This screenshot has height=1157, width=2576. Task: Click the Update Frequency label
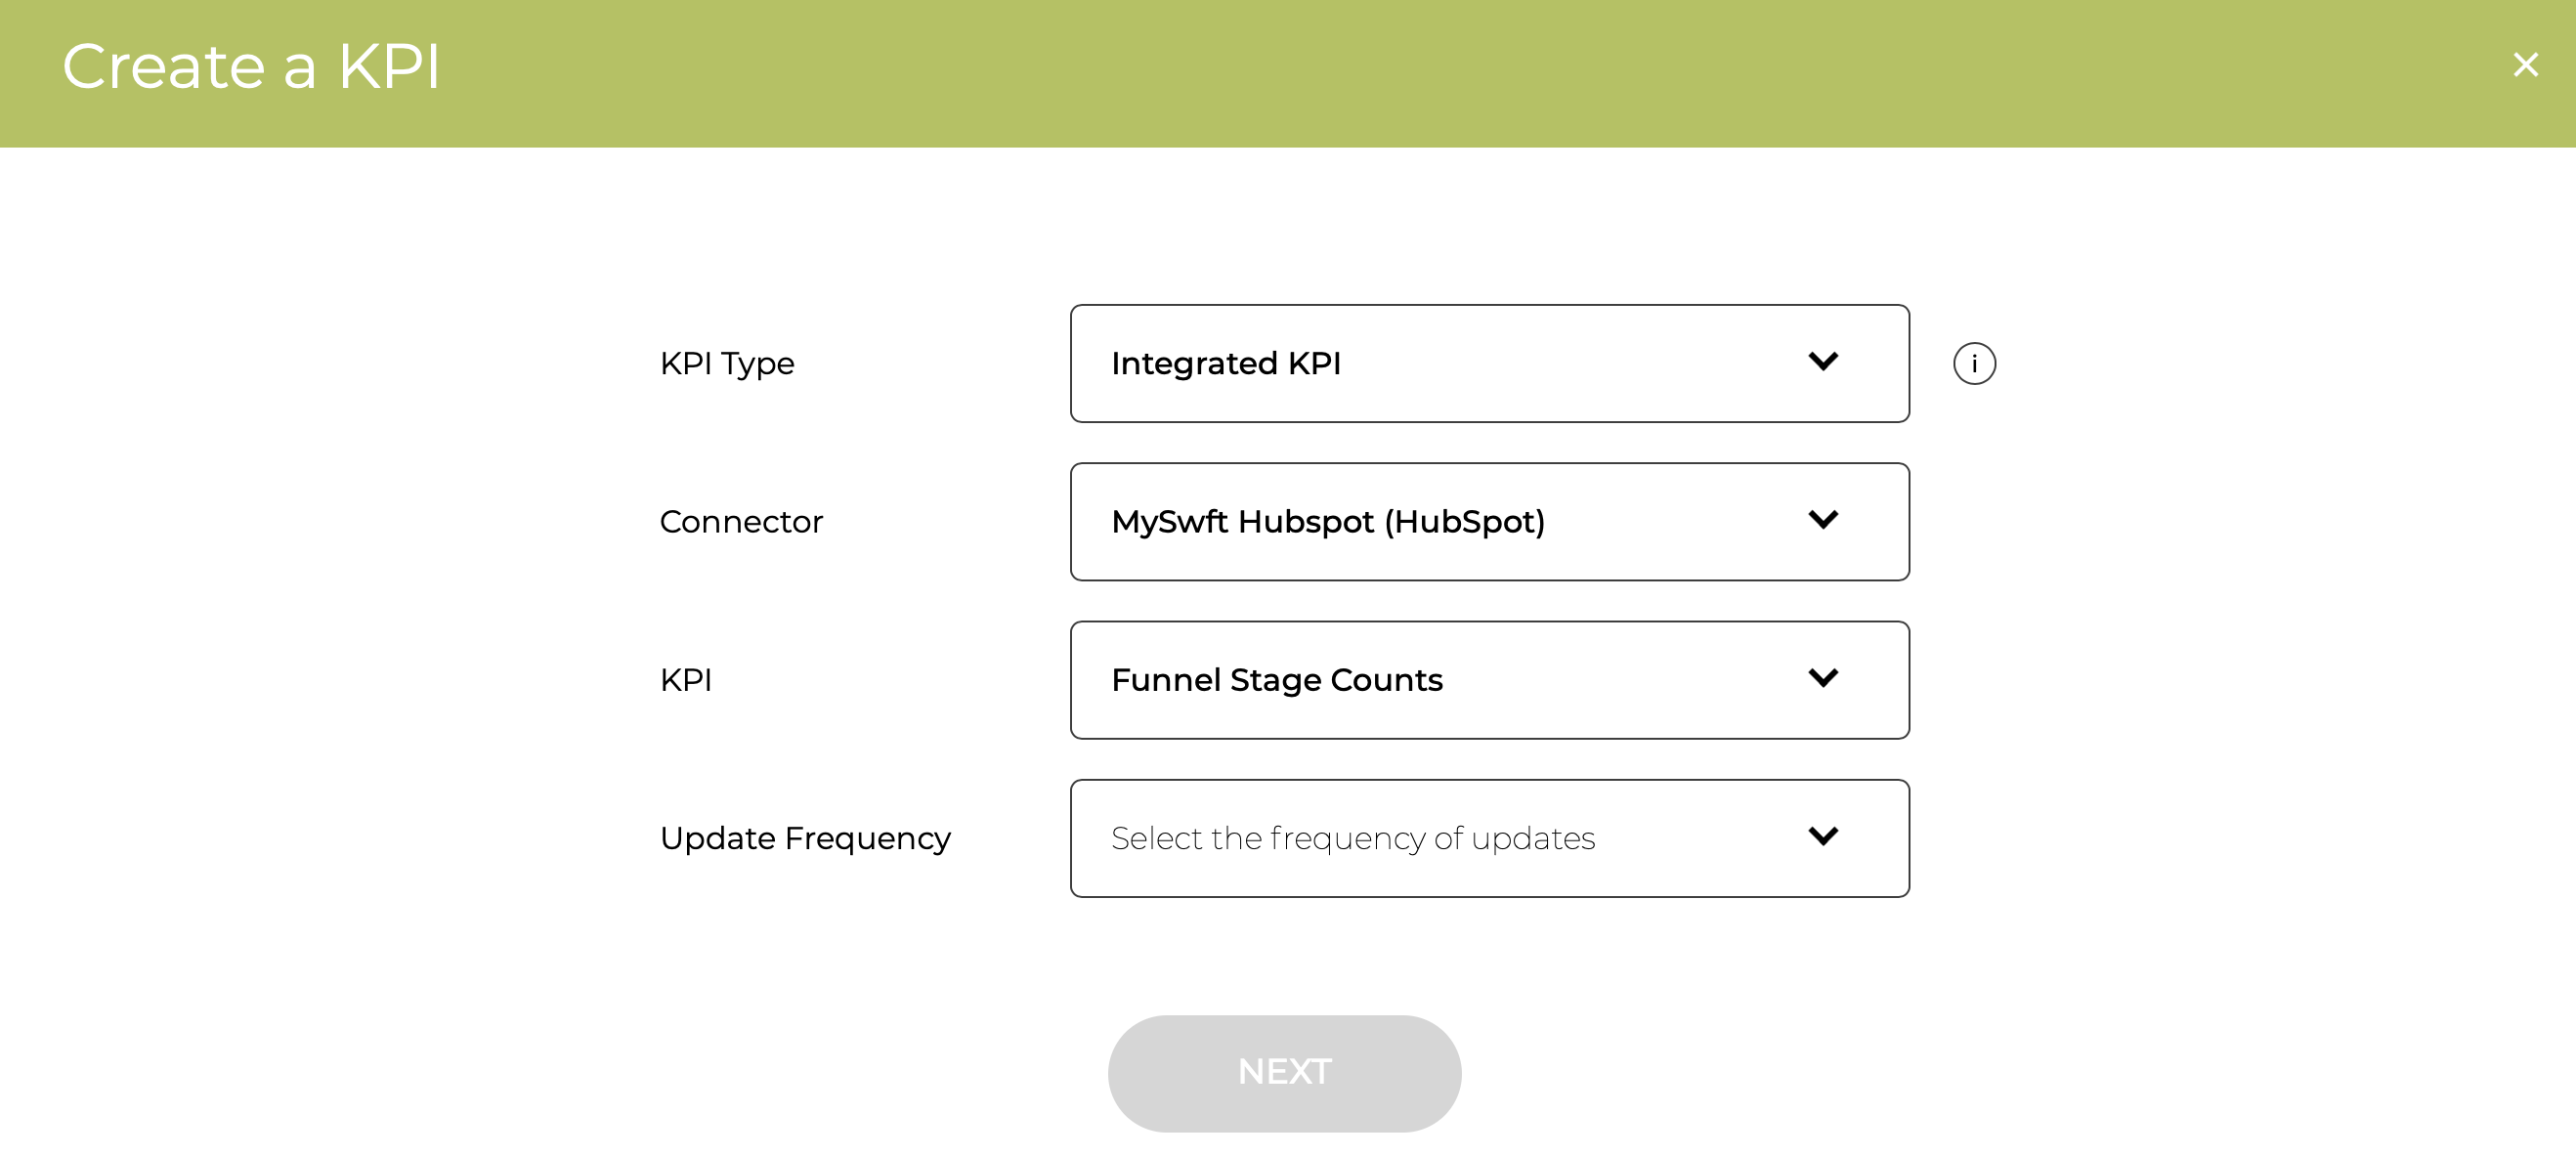point(805,839)
